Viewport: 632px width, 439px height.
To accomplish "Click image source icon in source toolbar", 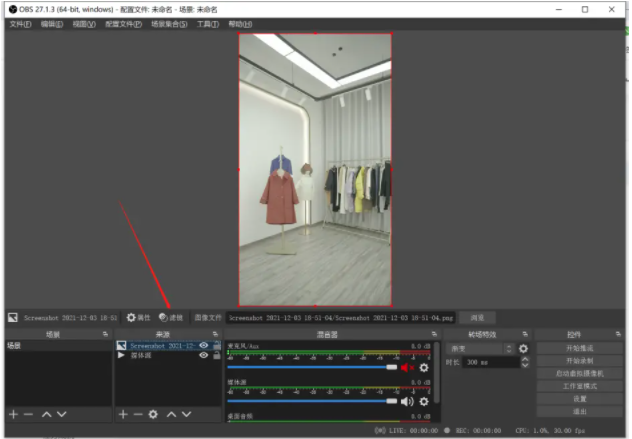I will [12, 318].
